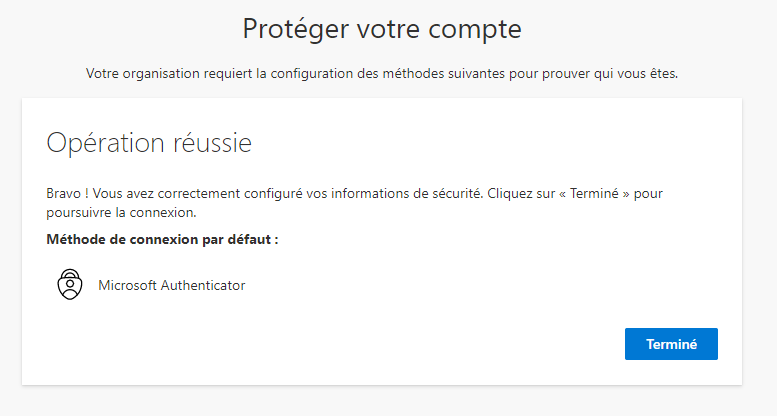Click the word "Opération" in card heading
This screenshot has height=416, width=777.
click(105, 143)
